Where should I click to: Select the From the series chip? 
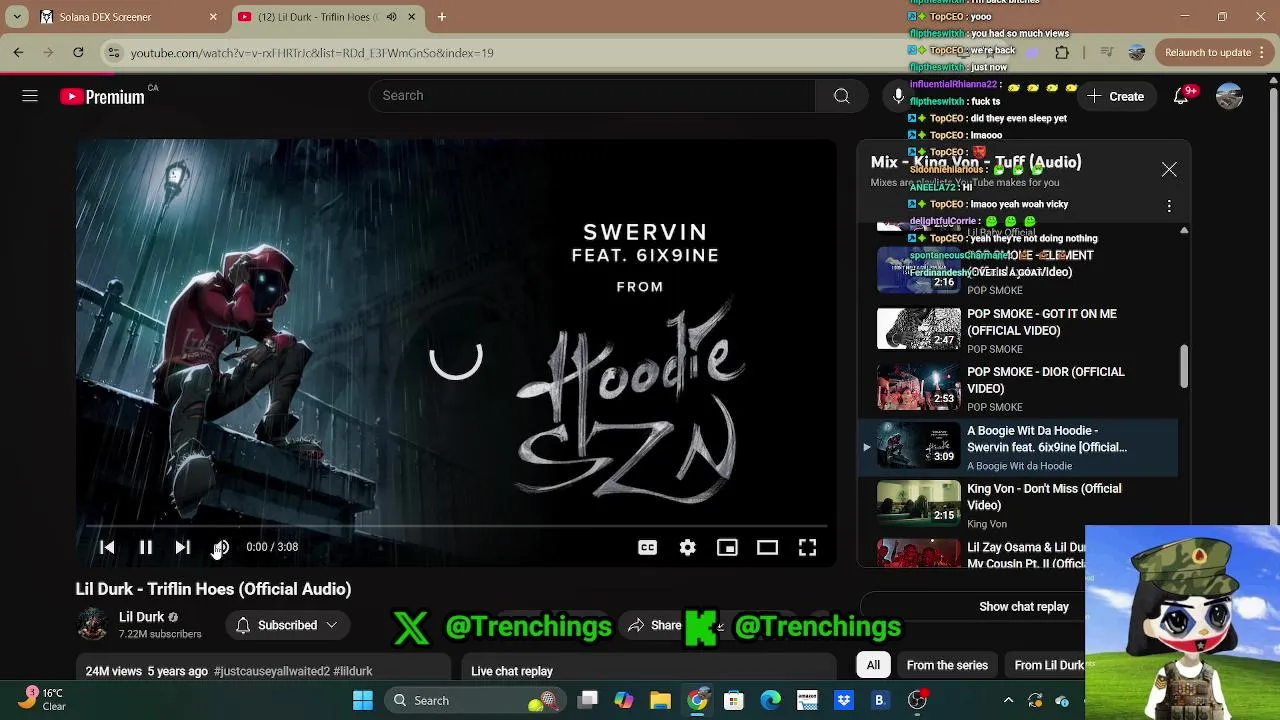(947, 665)
